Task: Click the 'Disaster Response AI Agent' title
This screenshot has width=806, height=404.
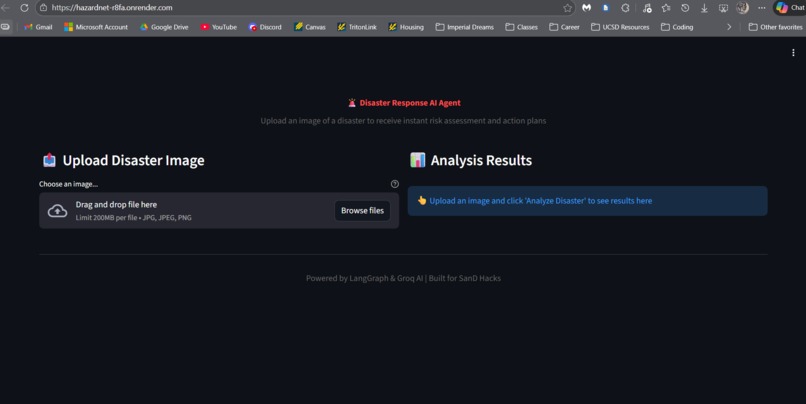Action: coord(410,103)
